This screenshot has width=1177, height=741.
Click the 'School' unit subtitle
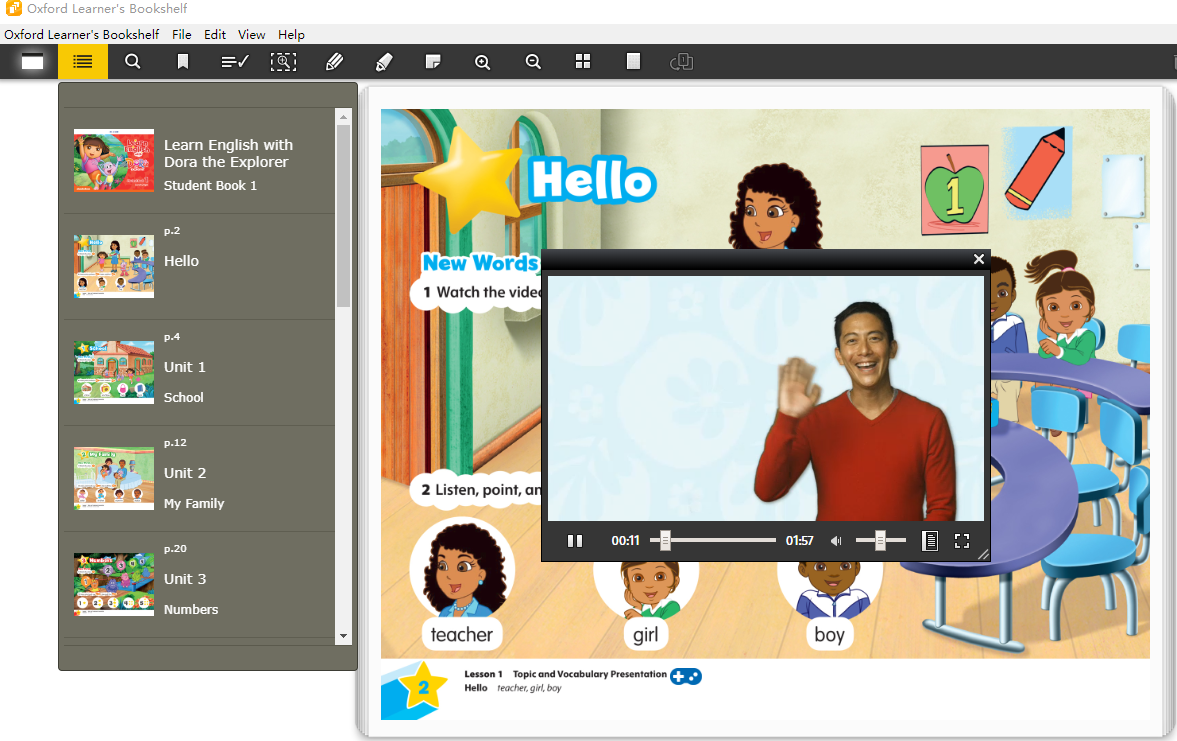pos(184,398)
